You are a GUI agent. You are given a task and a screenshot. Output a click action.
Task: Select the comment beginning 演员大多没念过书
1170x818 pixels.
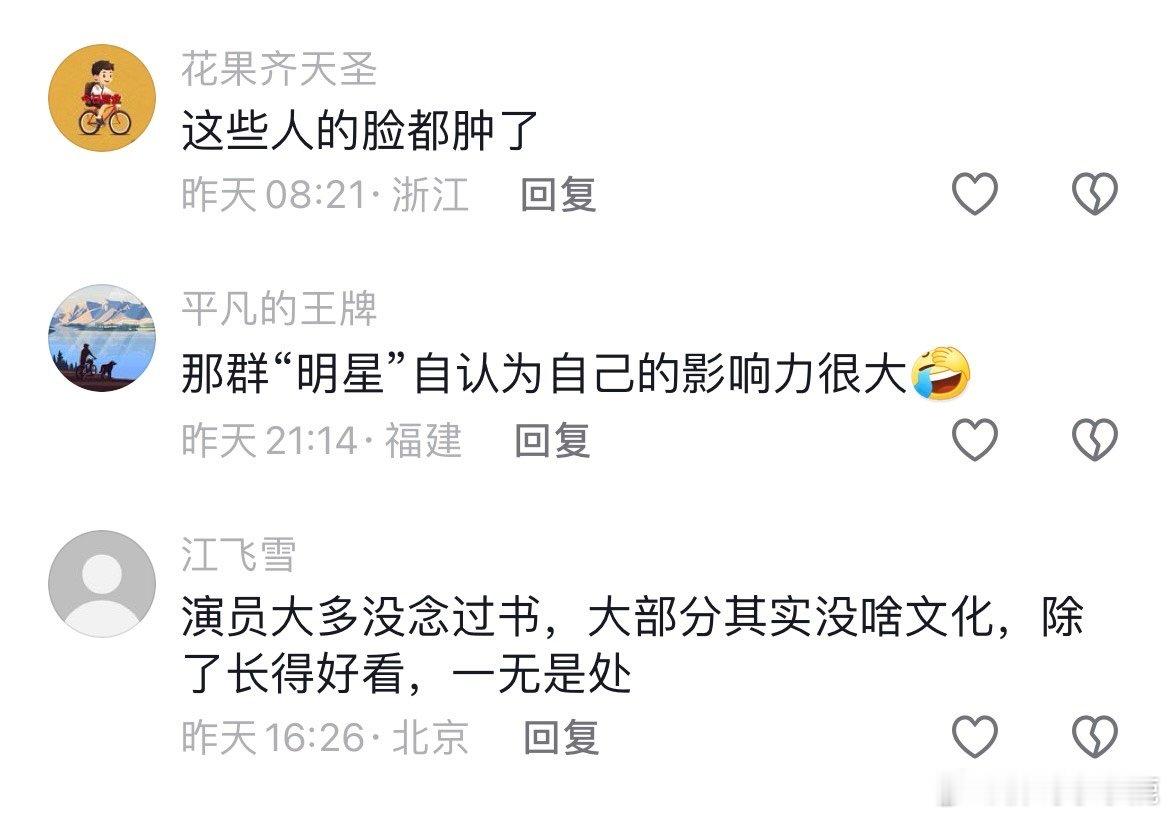pyautogui.click(x=632, y=646)
